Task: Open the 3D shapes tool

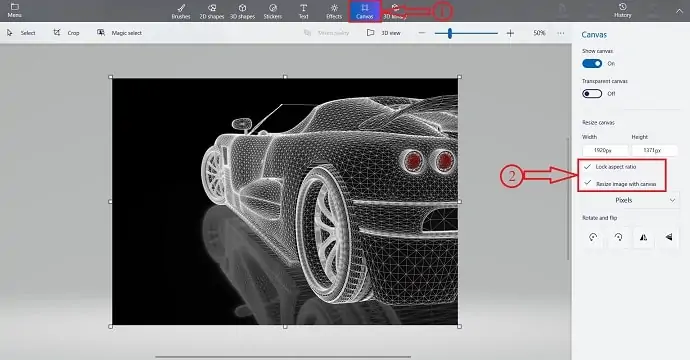Action: [242, 11]
